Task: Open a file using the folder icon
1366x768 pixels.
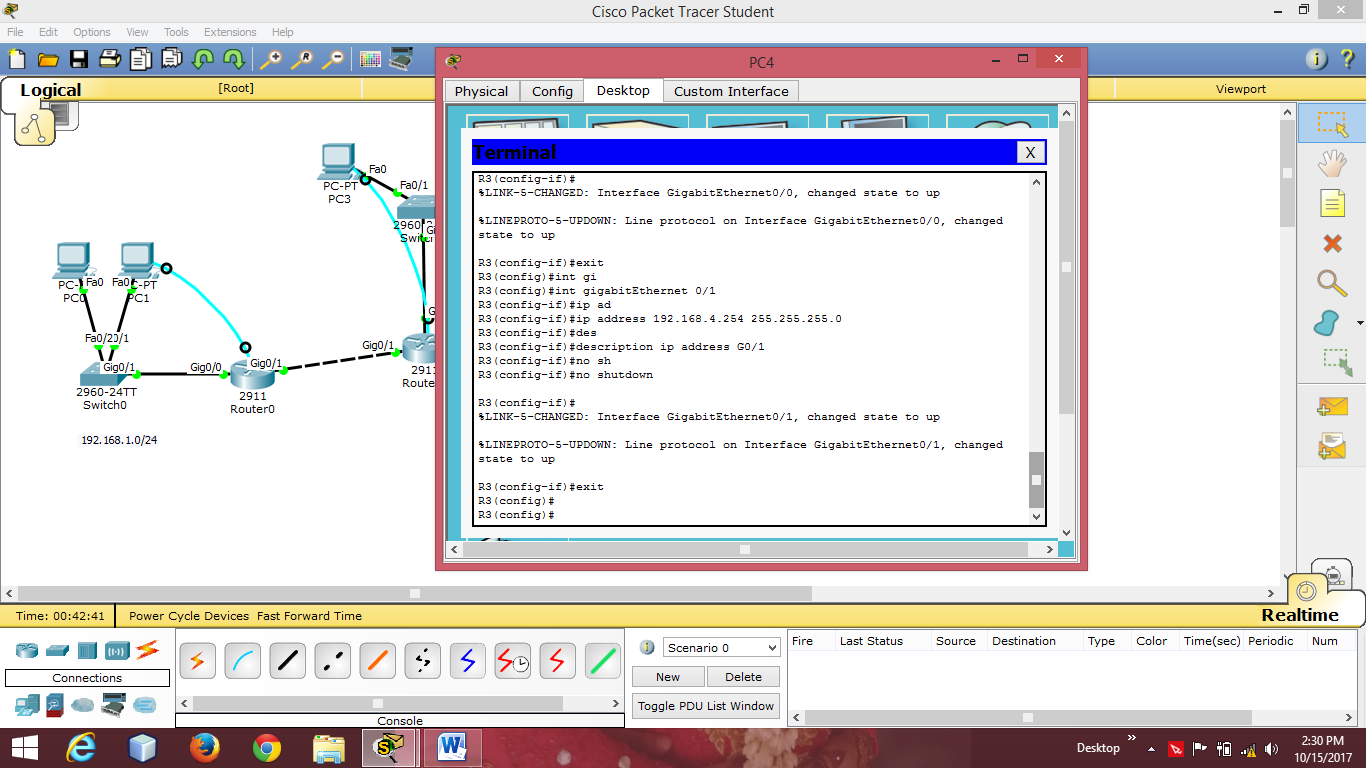Action: (x=48, y=59)
